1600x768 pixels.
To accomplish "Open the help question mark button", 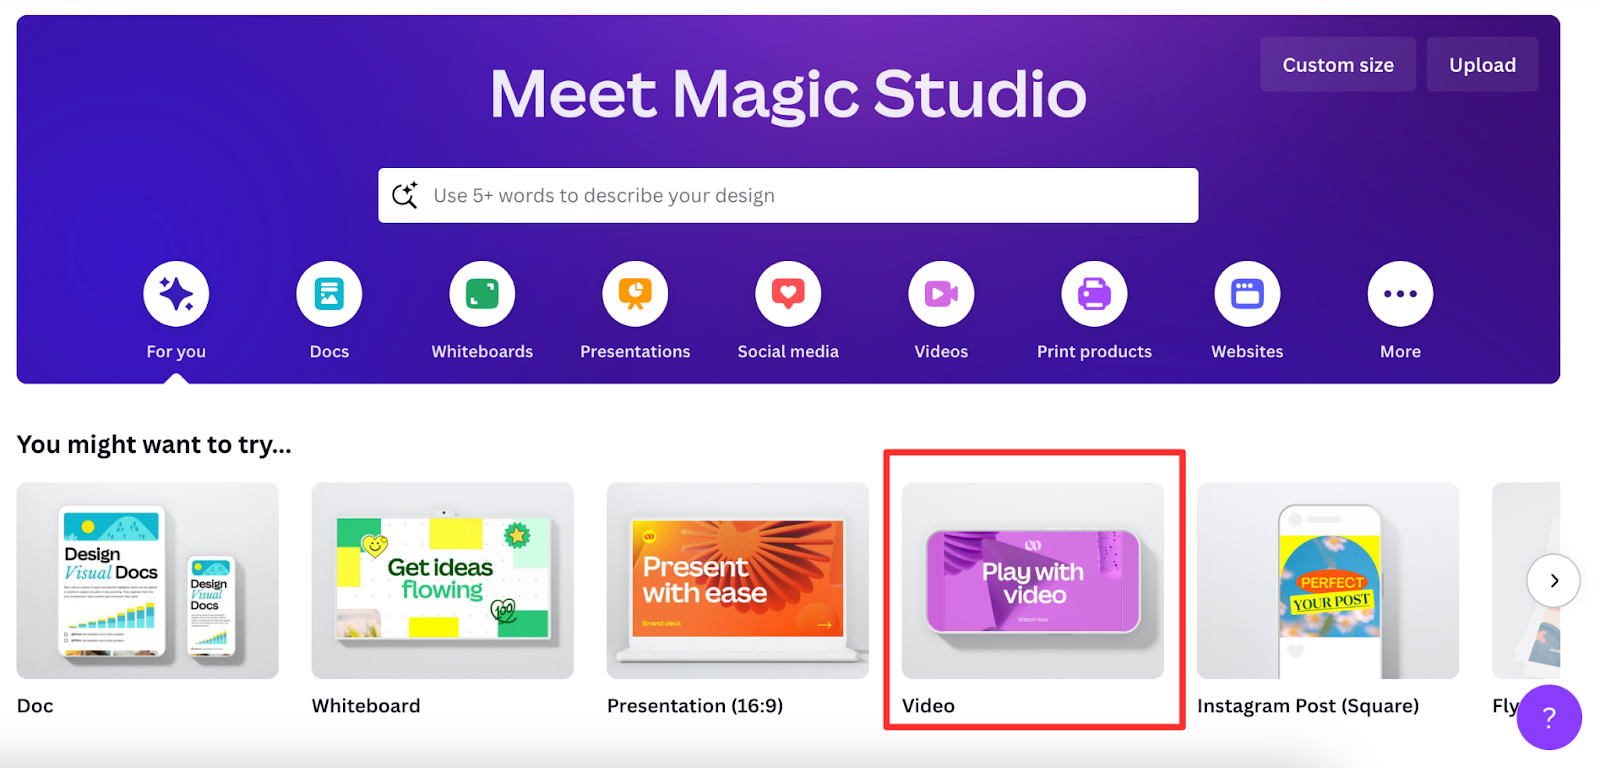I will (x=1549, y=717).
